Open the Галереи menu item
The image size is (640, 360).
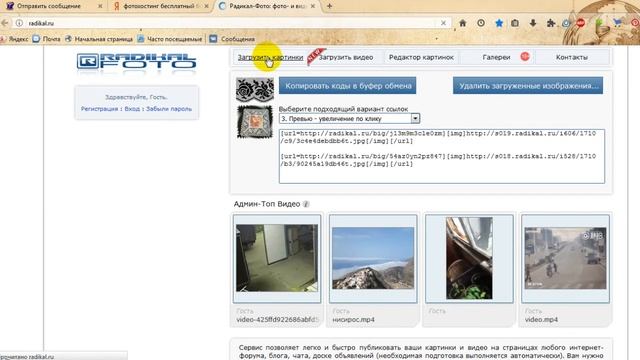pyautogui.click(x=496, y=58)
